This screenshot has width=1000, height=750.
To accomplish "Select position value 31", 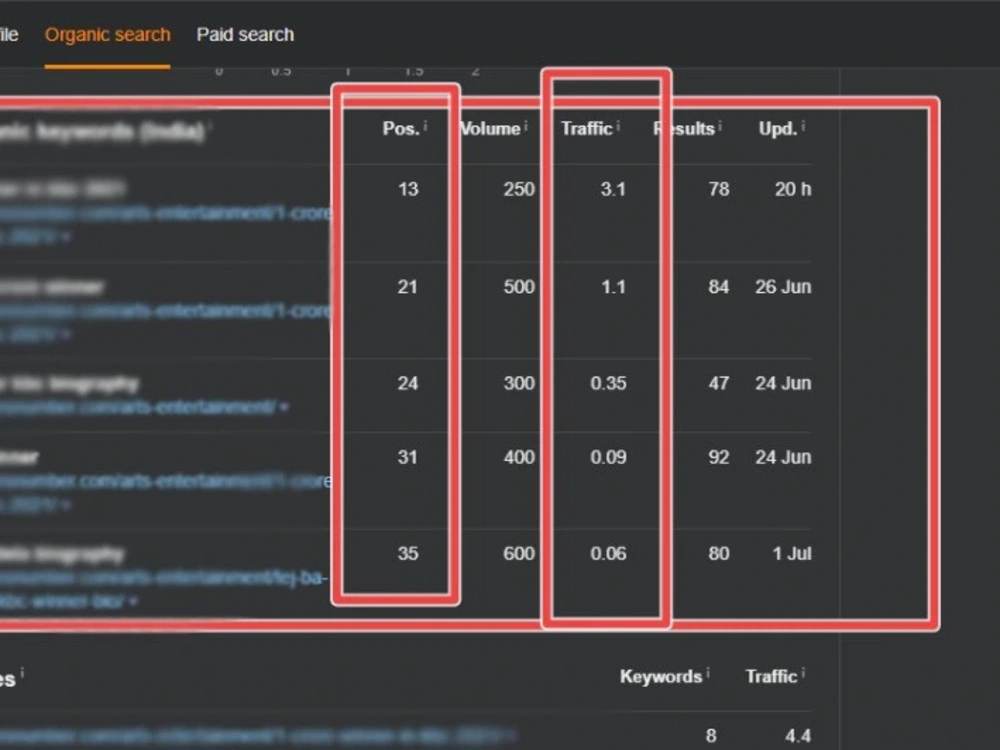I will (408, 457).
